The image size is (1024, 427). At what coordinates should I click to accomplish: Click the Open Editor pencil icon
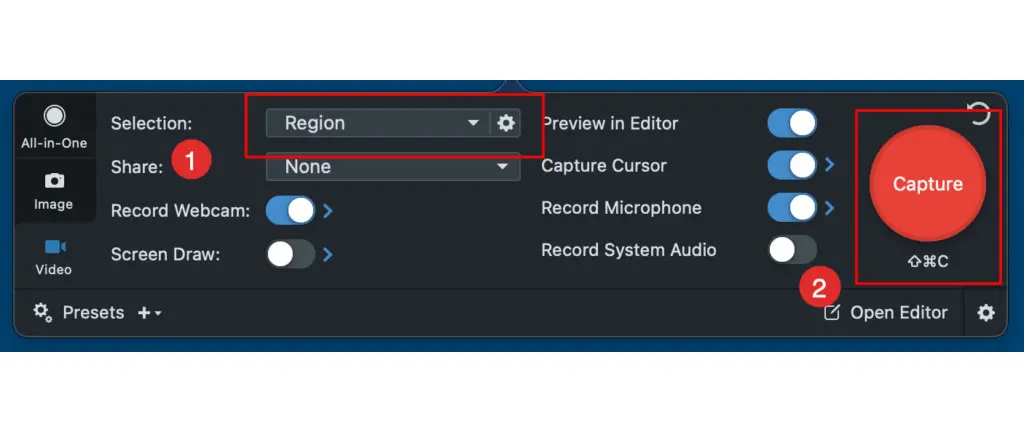tap(832, 313)
